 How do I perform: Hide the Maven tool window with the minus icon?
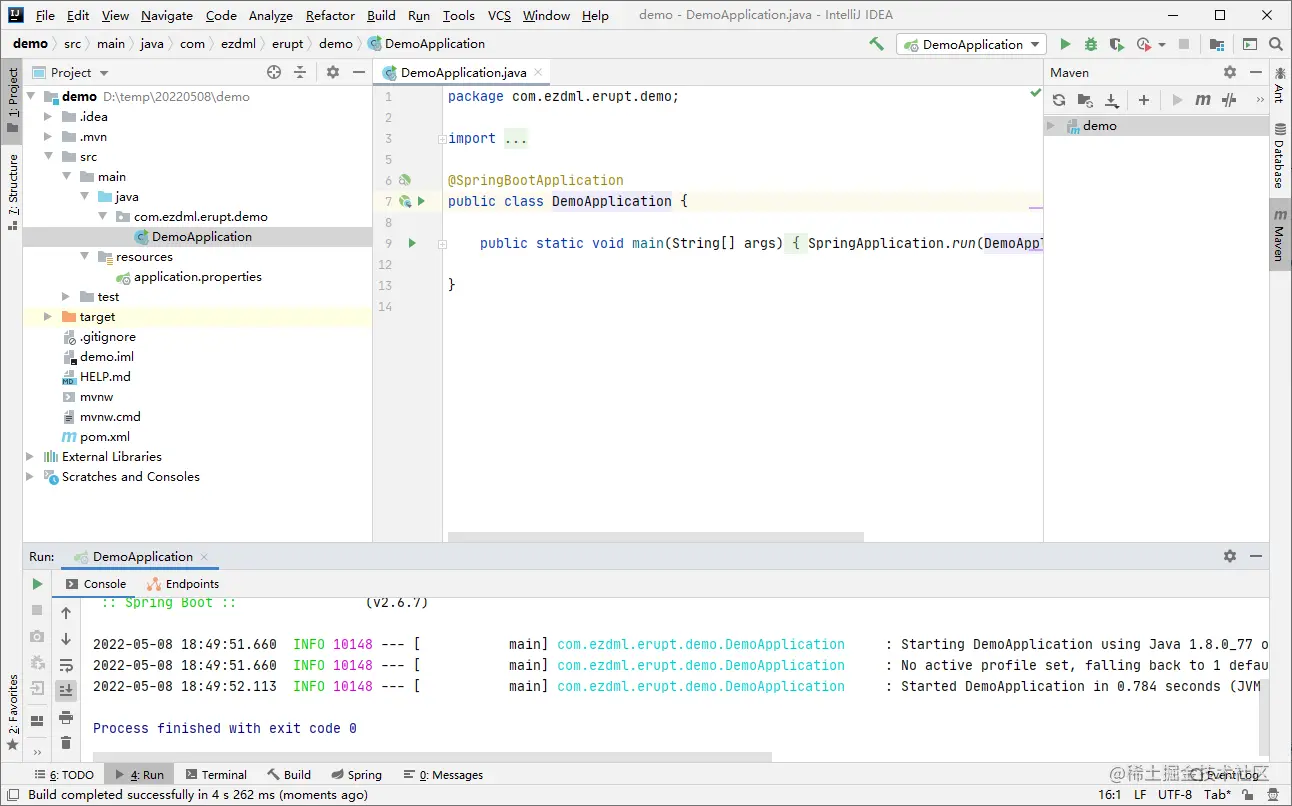coord(1256,72)
